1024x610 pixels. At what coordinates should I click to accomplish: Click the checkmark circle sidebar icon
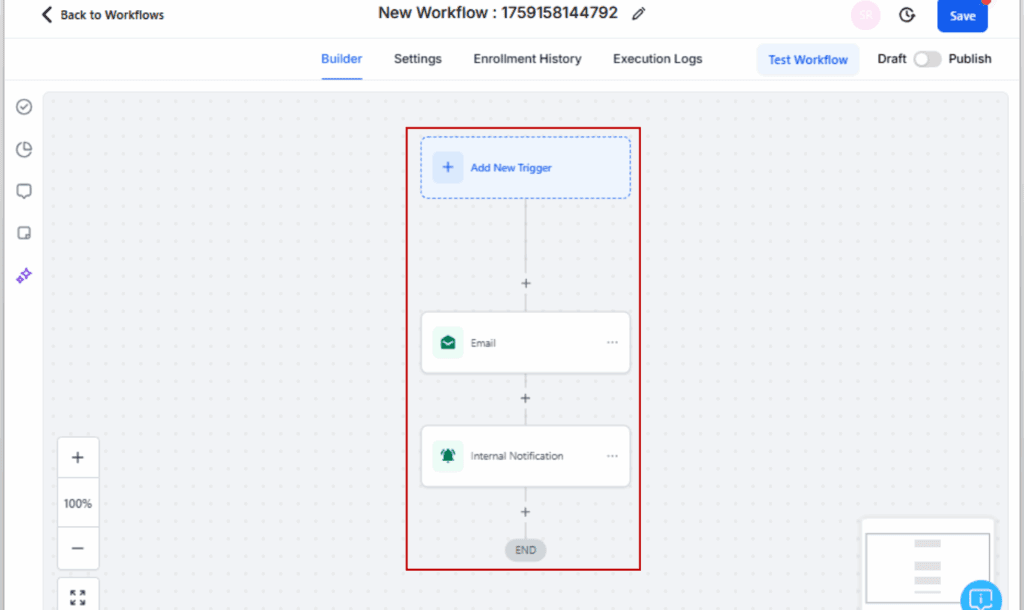tap(24, 107)
